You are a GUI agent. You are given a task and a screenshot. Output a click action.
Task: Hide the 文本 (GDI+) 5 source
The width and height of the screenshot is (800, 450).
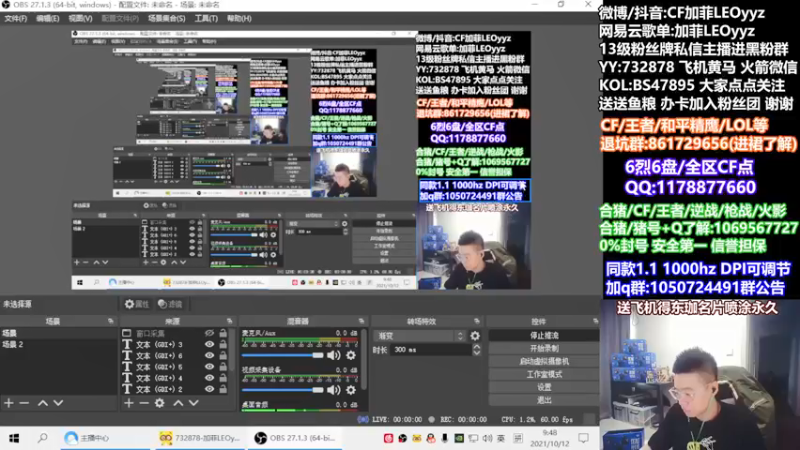pos(209,367)
